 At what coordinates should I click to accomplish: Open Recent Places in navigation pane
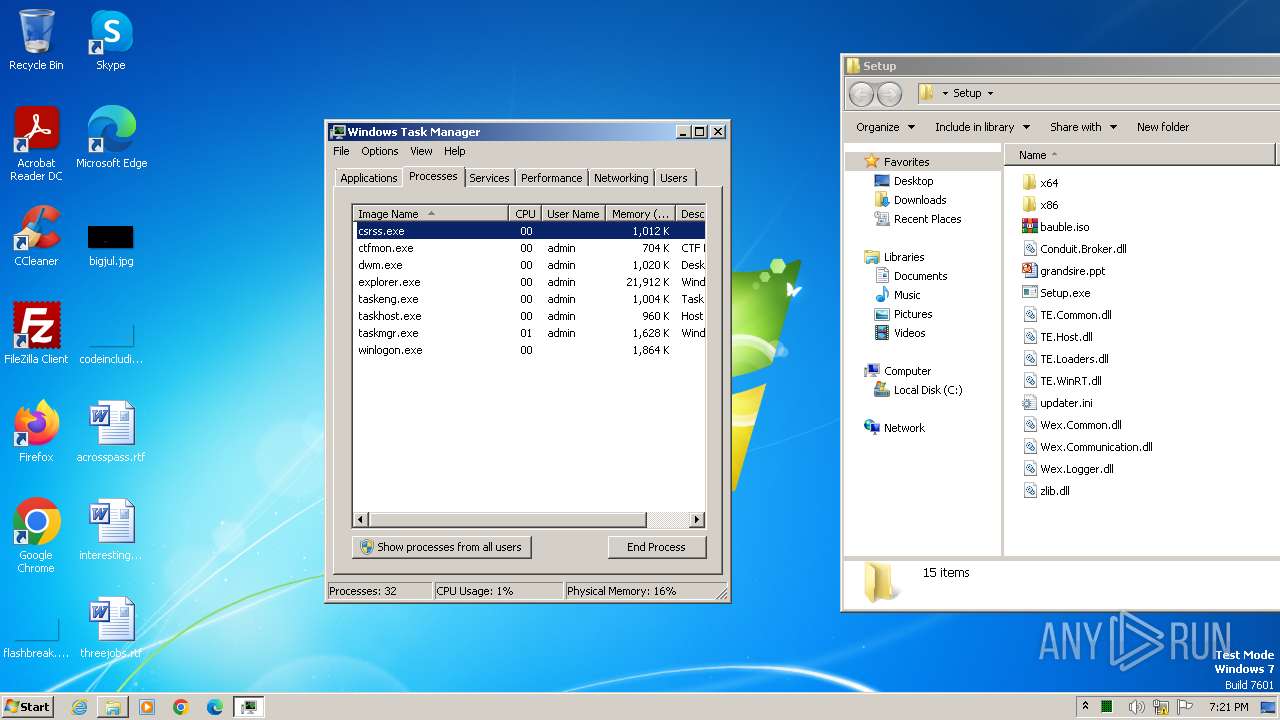(x=927, y=219)
